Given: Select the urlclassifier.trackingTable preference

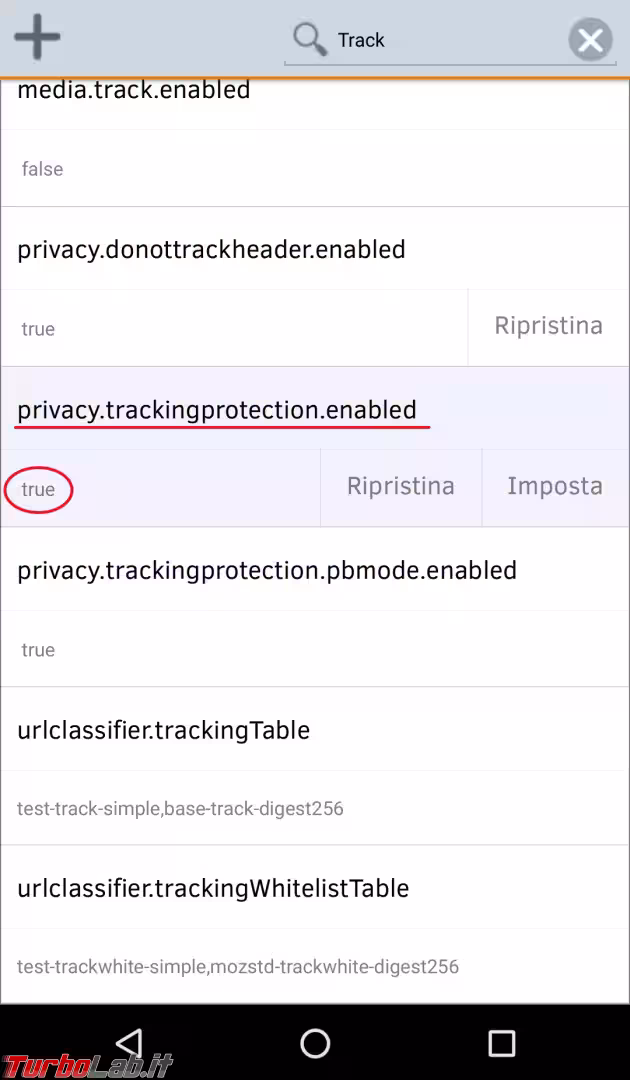Looking at the screenshot, I should (x=163, y=730).
